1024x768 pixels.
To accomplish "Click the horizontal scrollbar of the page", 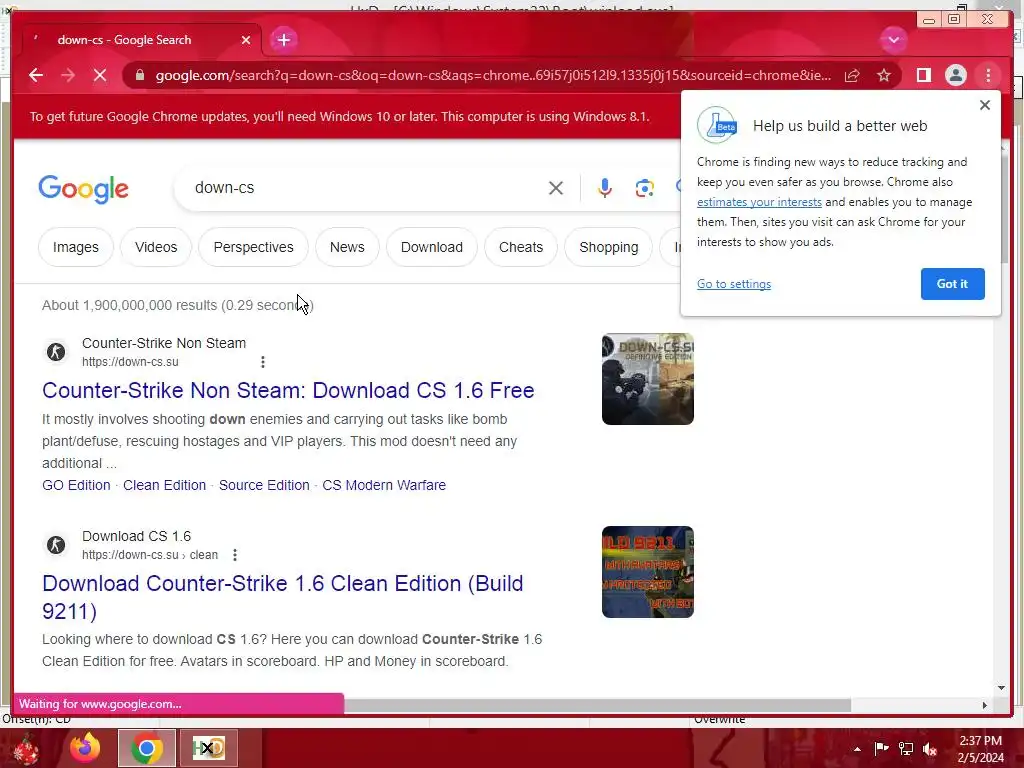I will point(598,705).
